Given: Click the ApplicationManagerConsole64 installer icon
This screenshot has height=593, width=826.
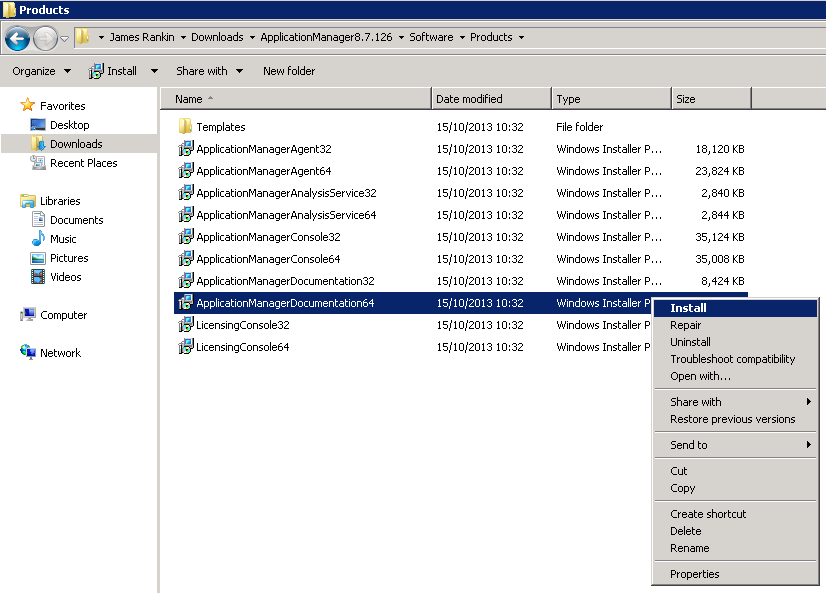Looking at the screenshot, I should click(x=185, y=259).
